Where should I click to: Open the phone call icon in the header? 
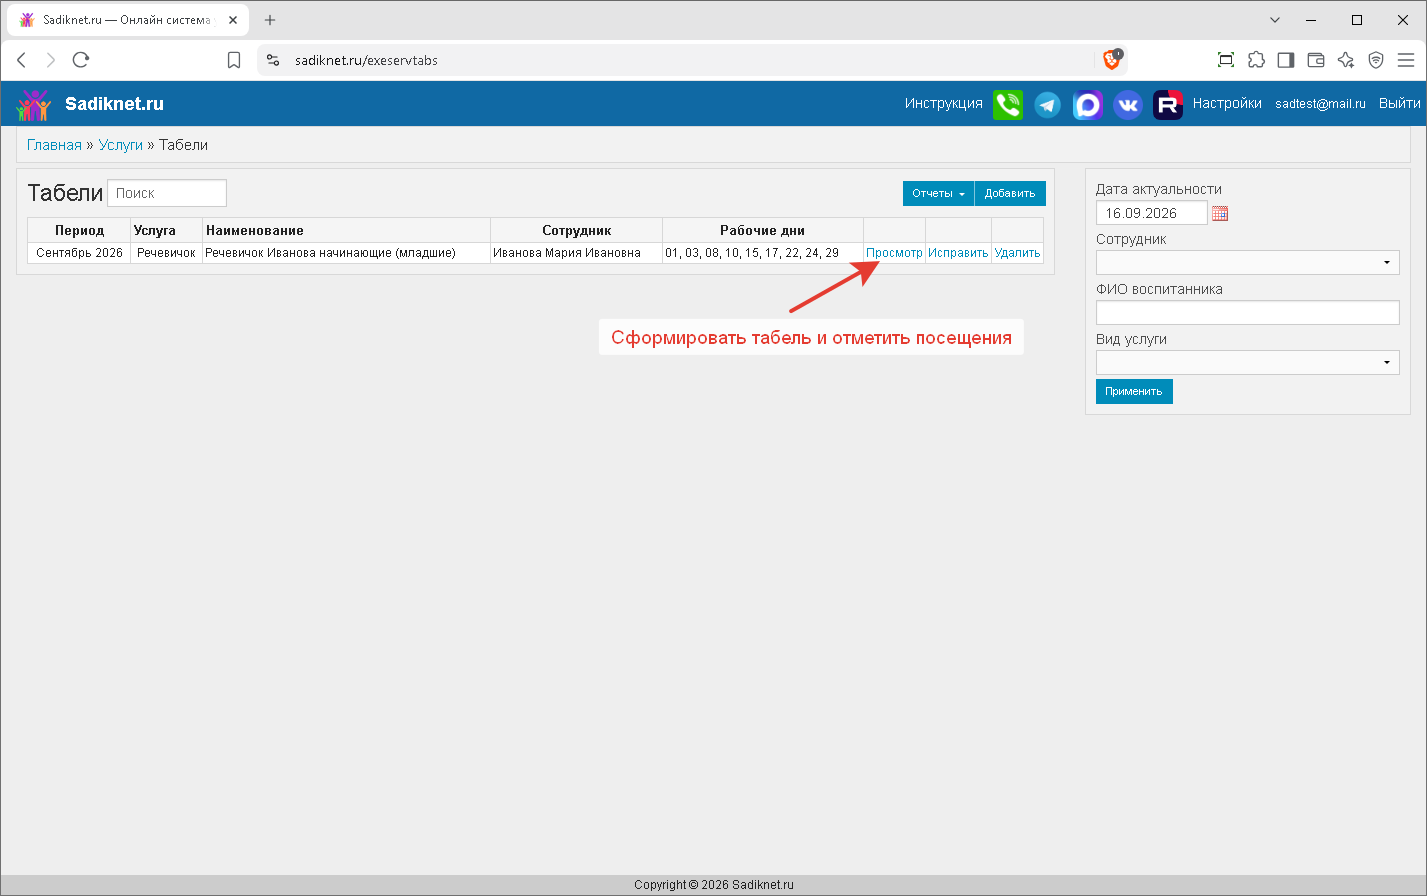click(x=1008, y=104)
